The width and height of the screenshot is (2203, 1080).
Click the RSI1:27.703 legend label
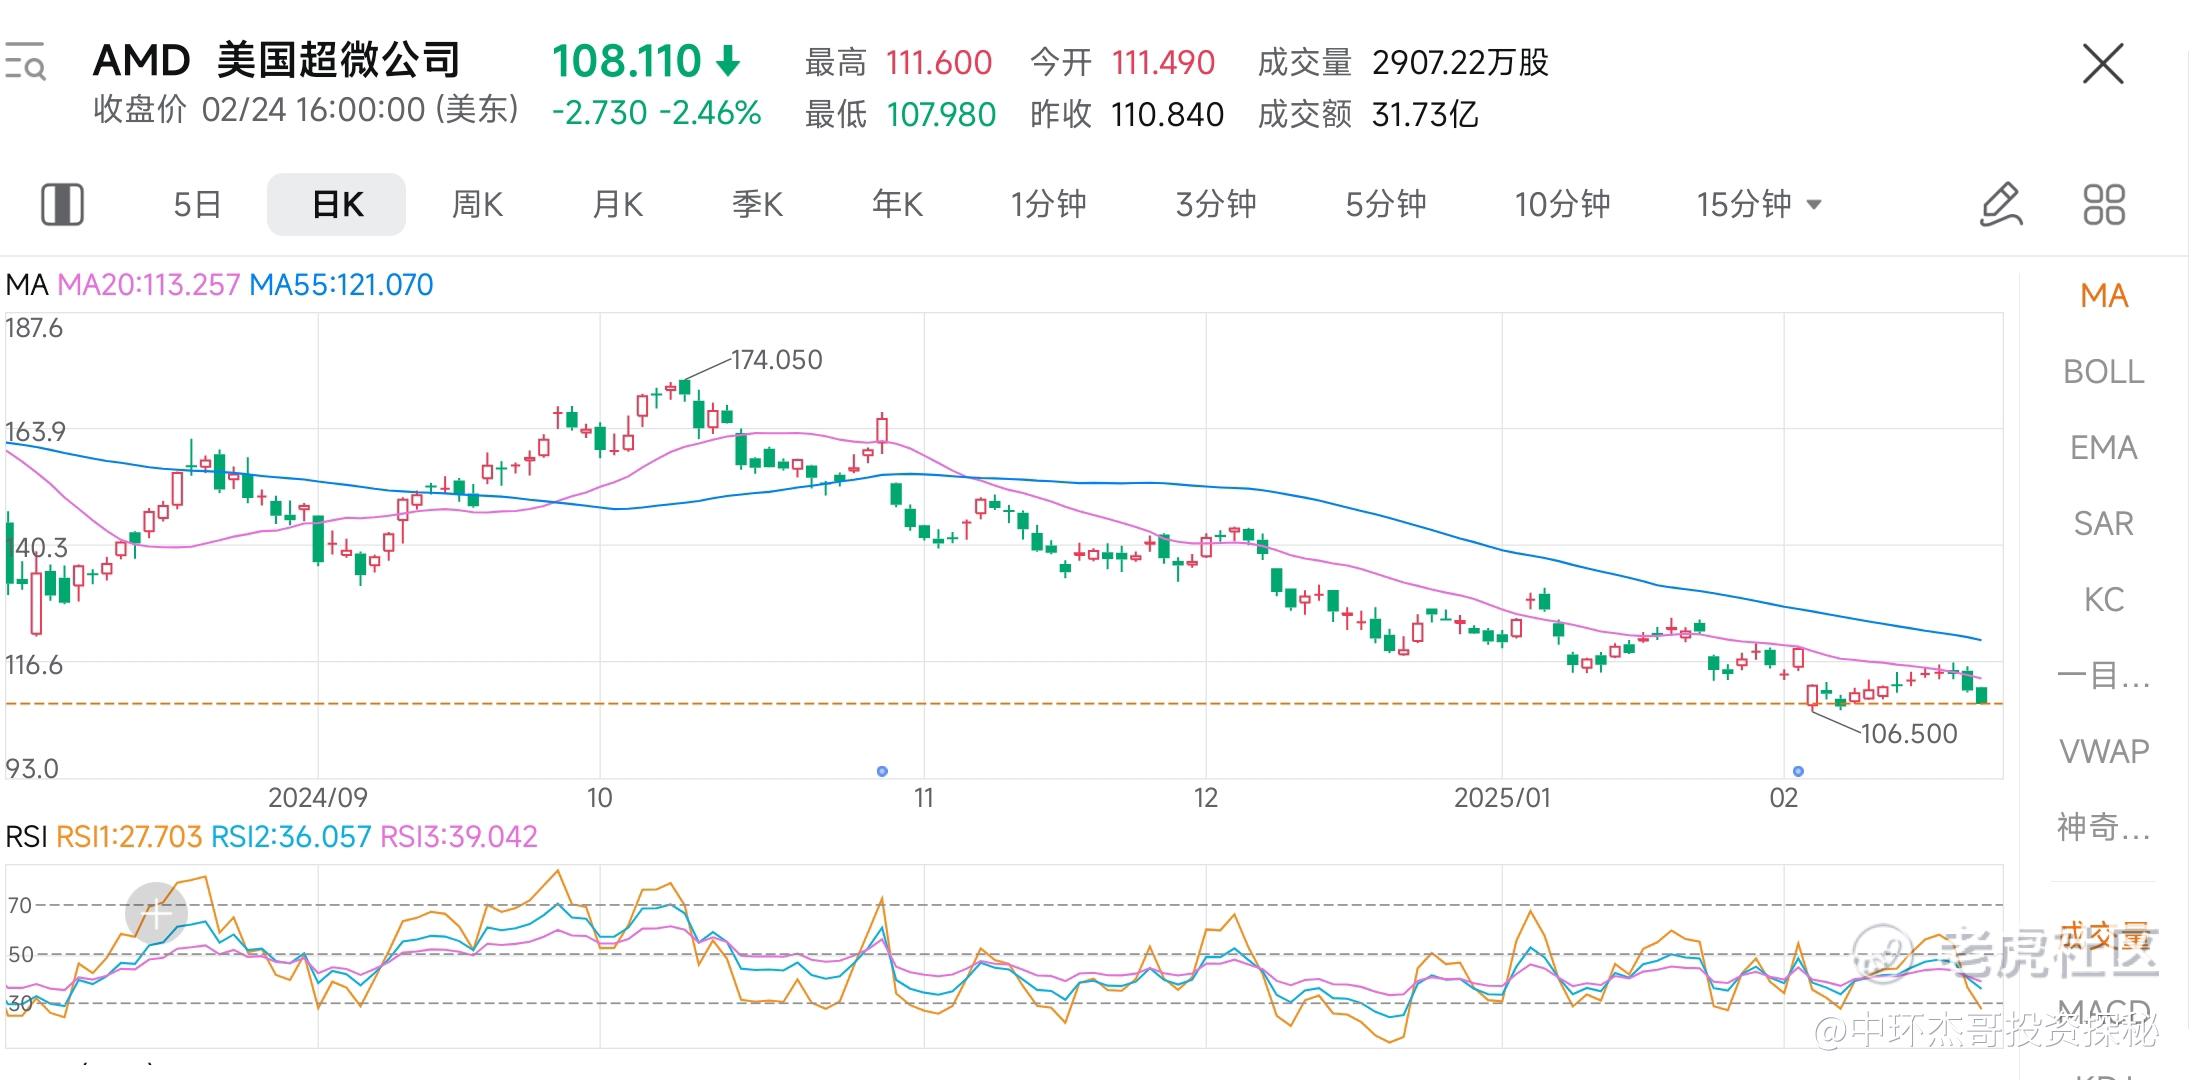point(129,836)
